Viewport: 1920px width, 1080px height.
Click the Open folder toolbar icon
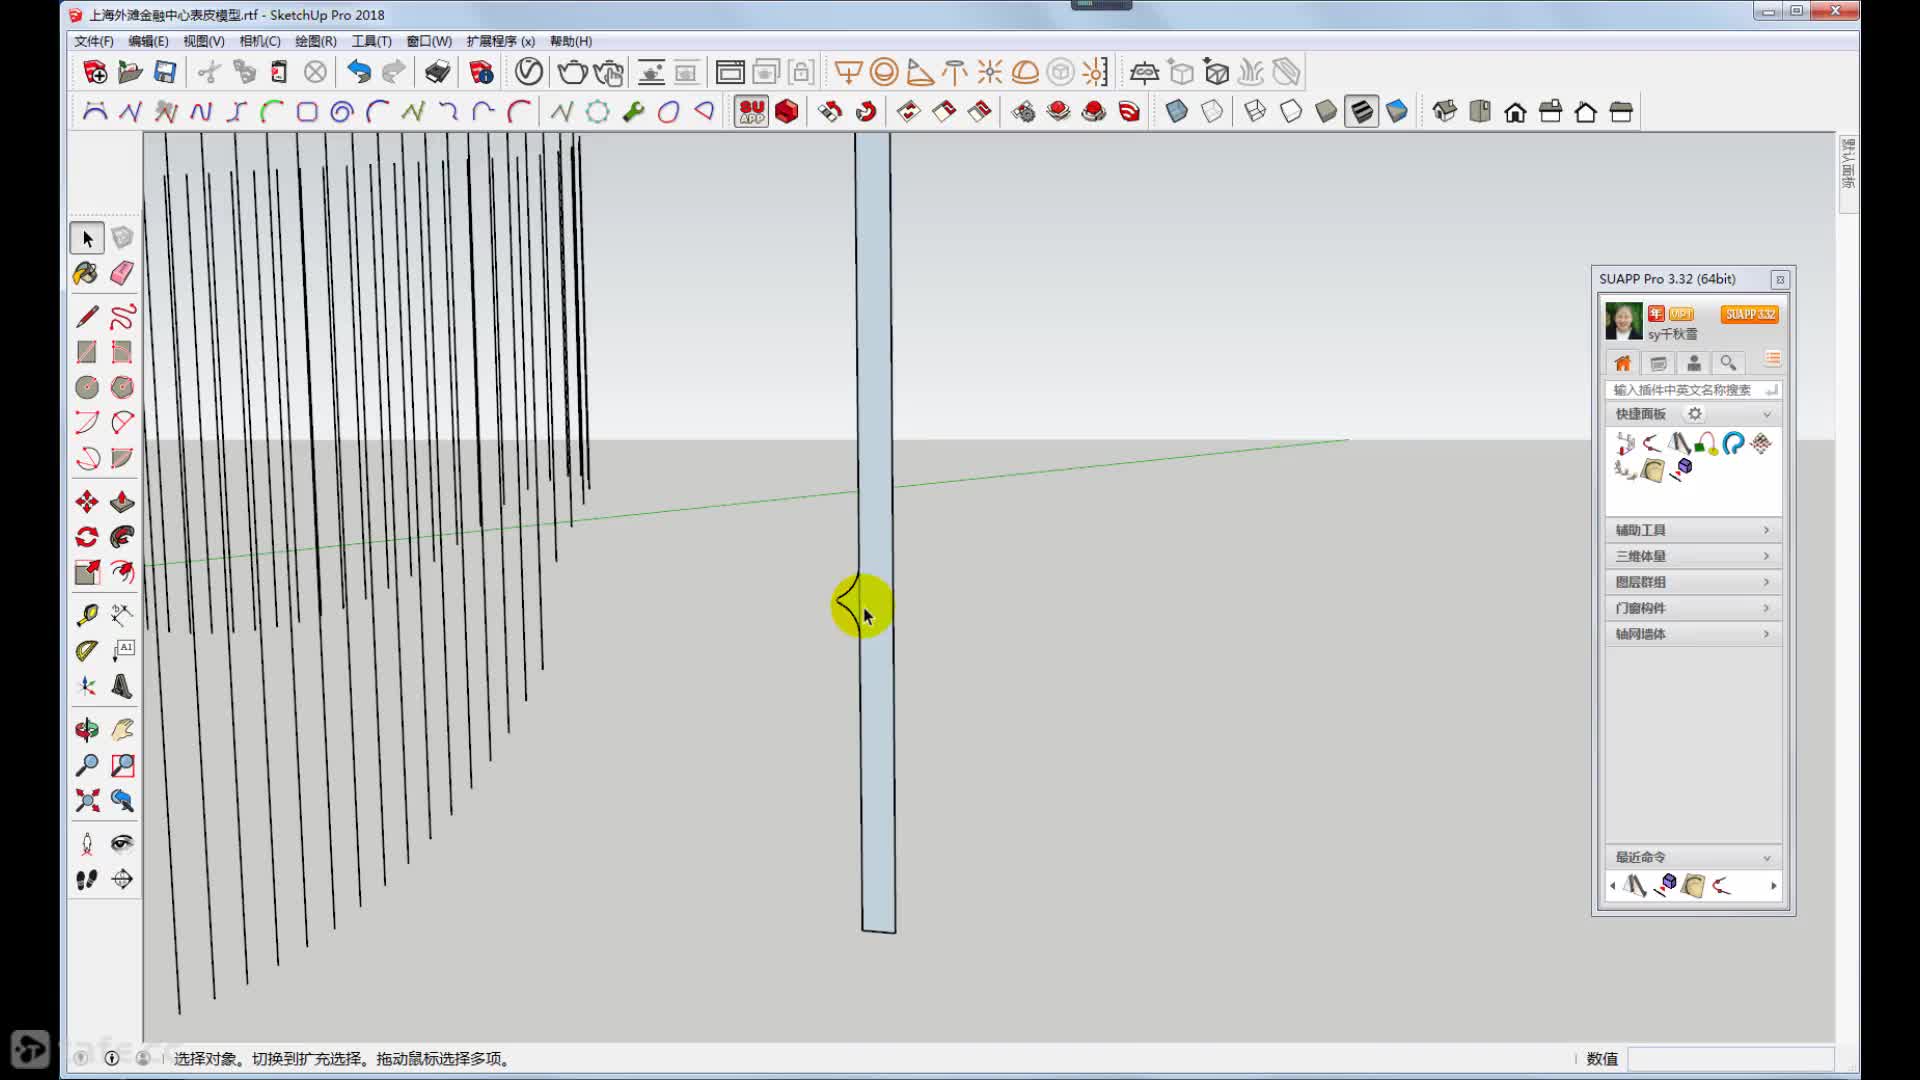click(130, 72)
